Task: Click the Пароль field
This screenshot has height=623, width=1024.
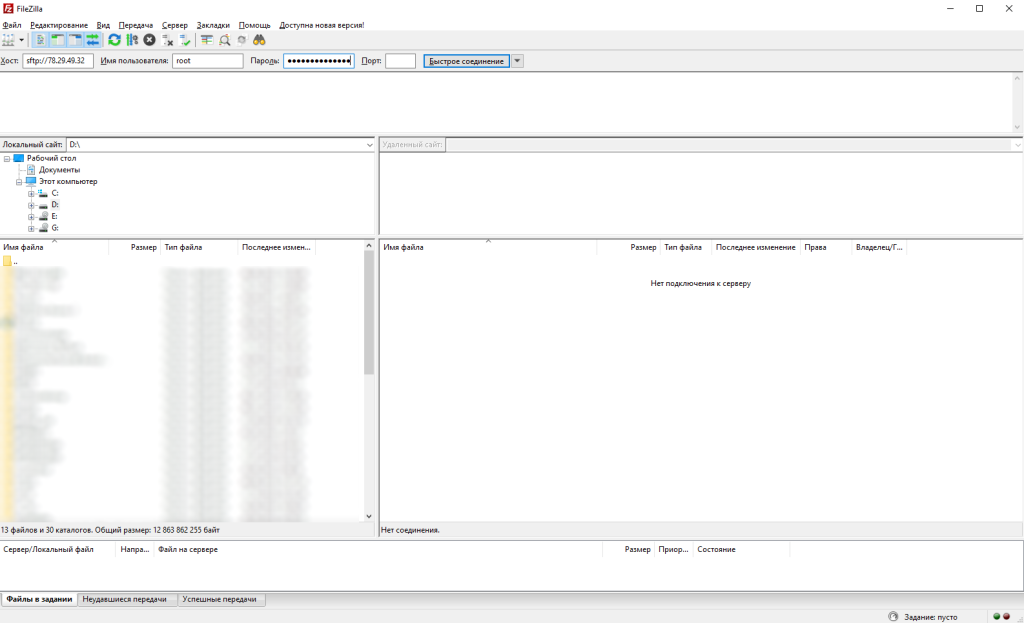Action: tap(319, 61)
